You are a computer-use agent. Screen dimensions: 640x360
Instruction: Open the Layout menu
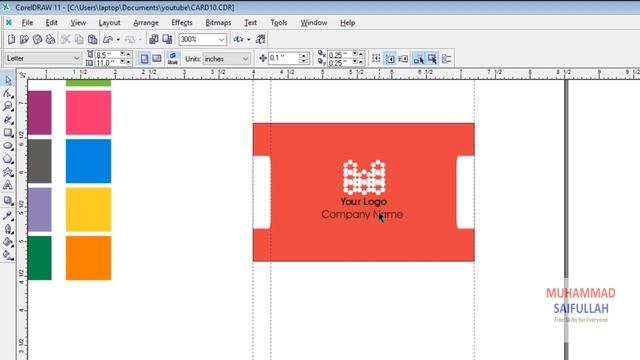click(109, 23)
